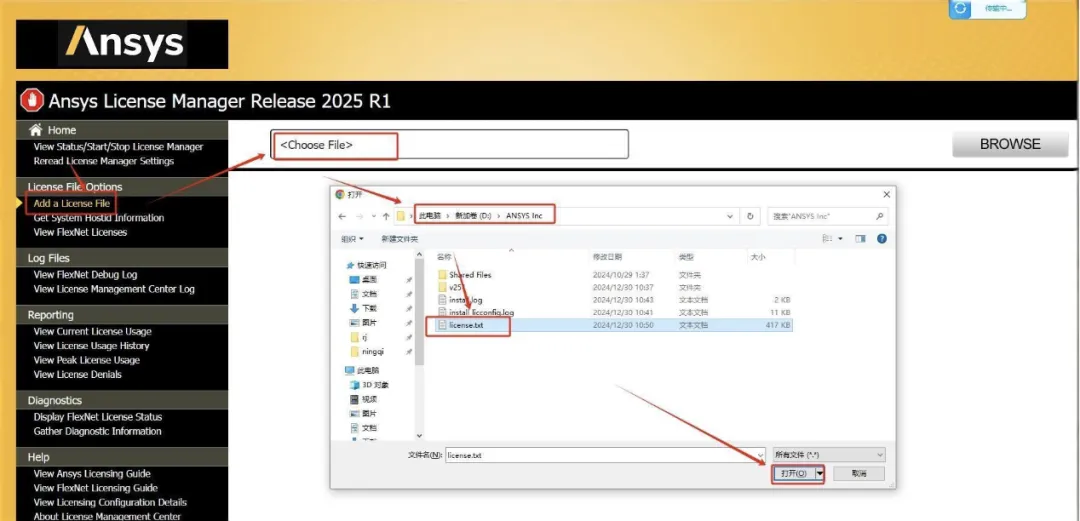This screenshot has width=1080, height=521.
Task: Click the red License Manager shield icon
Action: click(x=32, y=101)
